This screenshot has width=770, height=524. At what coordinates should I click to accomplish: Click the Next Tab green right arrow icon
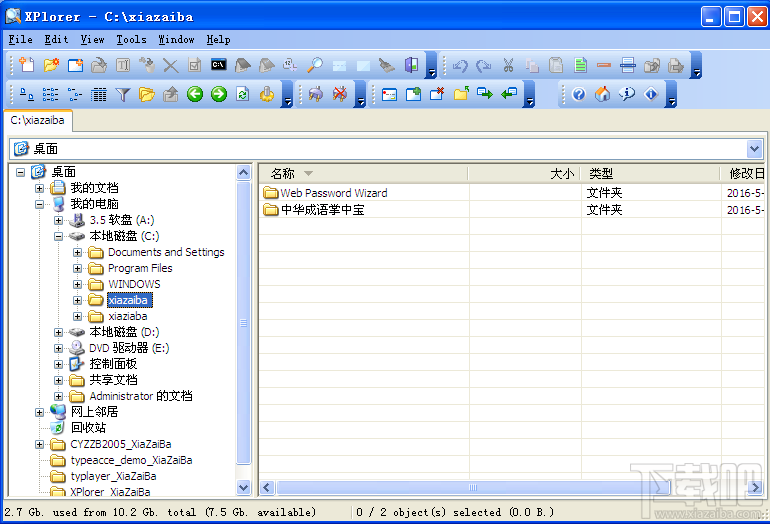tap(485, 94)
